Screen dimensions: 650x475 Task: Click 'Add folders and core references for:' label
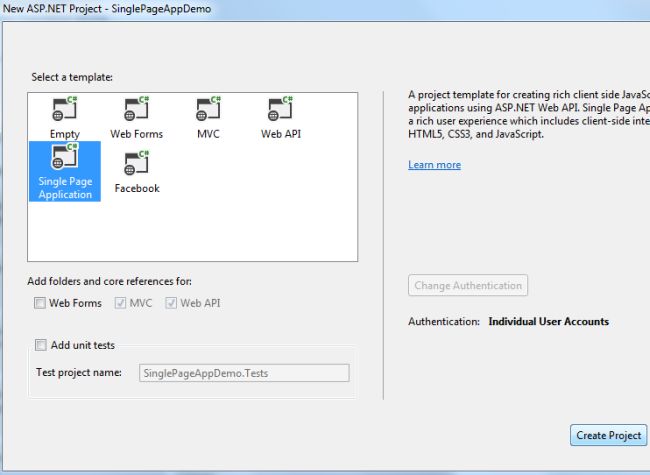point(109,281)
